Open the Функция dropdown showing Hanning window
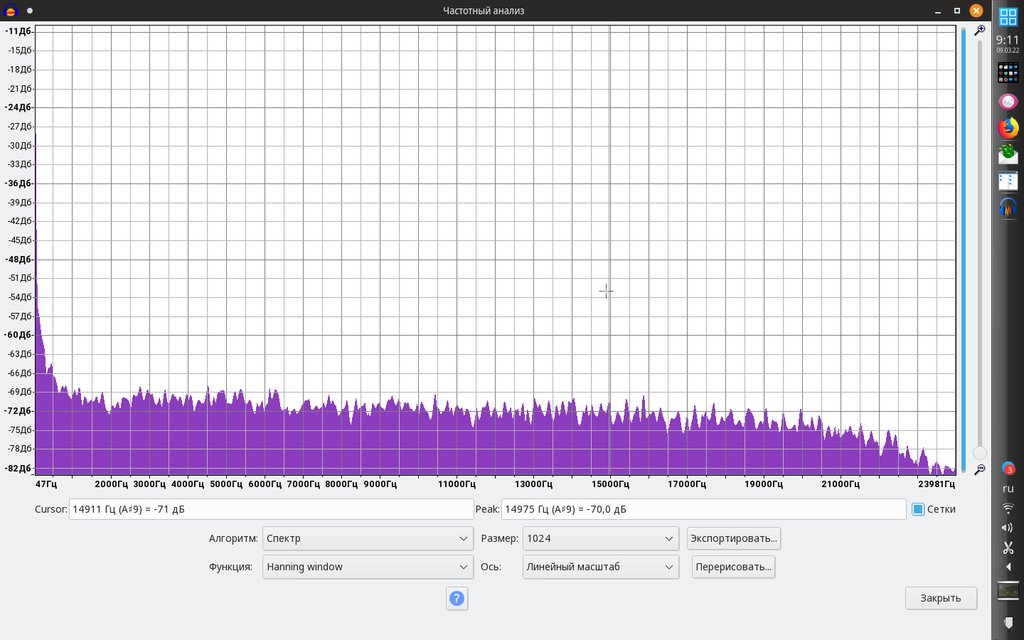The width and height of the screenshot is (1024, 640). (x=368, y=567)
